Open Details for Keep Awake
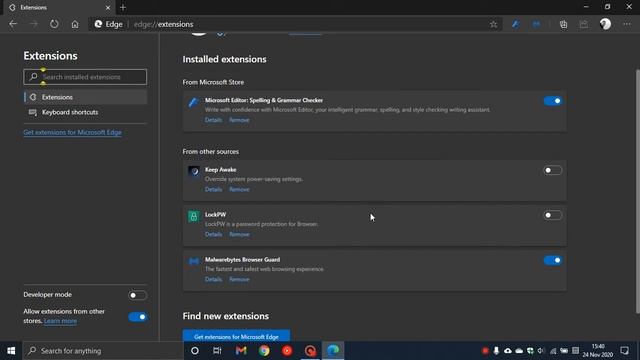This screenshot has height=360, width=640. pos(213,189)
